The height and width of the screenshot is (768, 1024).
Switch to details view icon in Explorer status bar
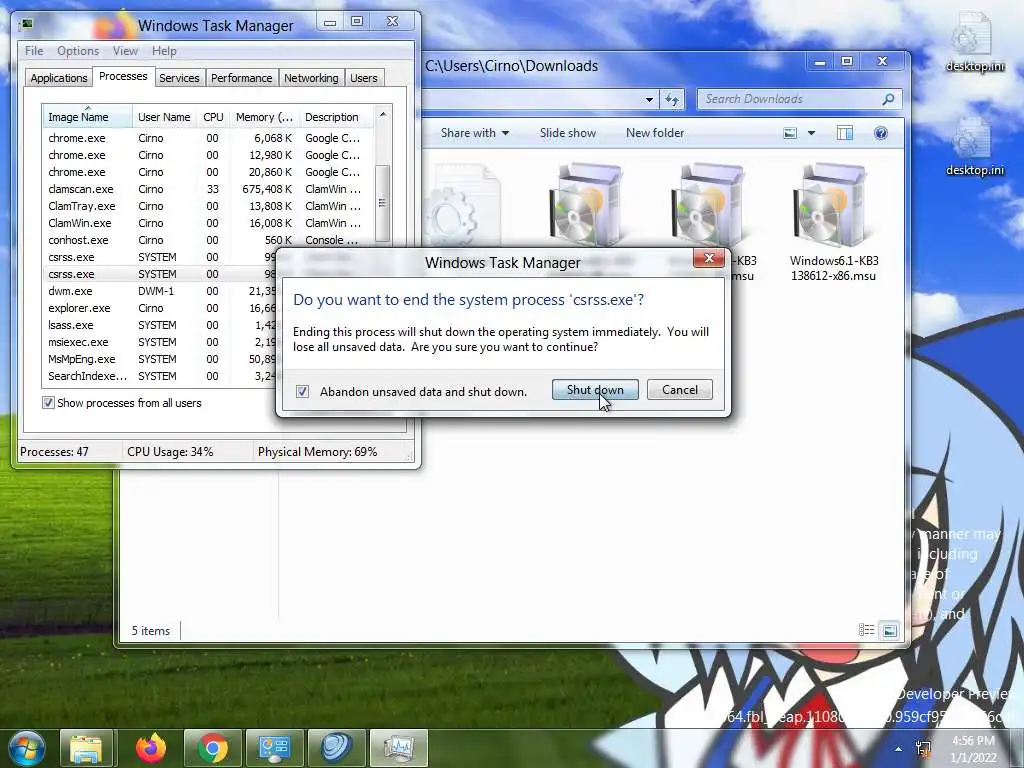point(866,630)
